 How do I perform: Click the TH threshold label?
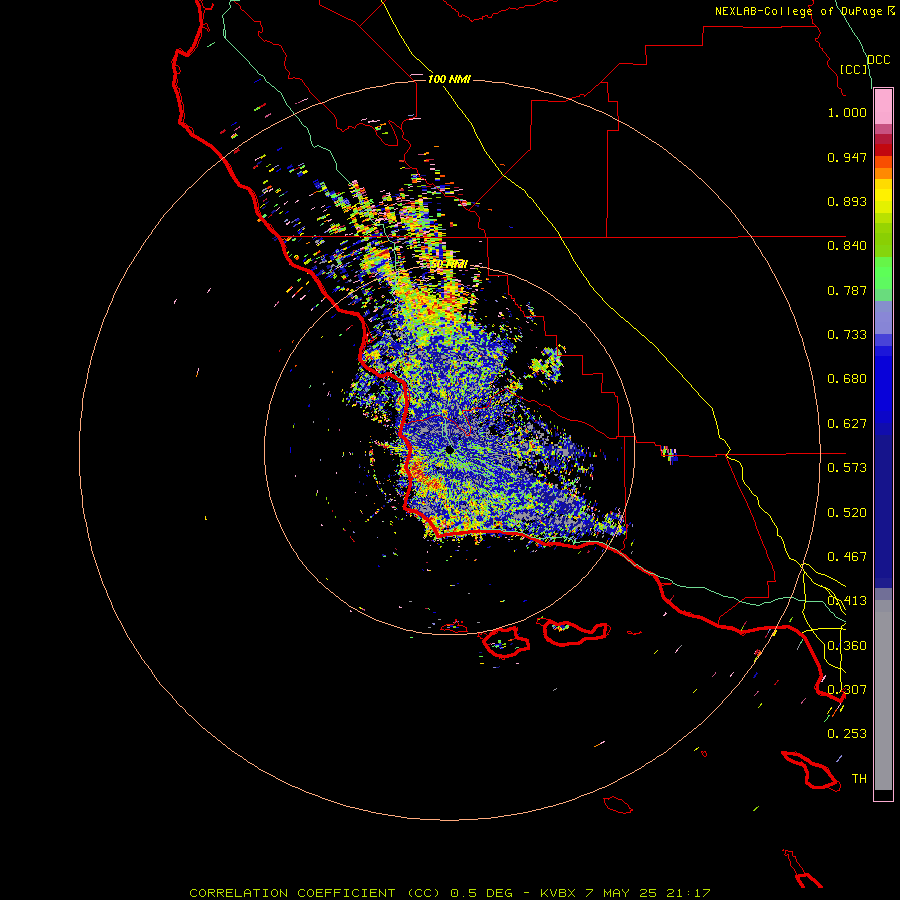[859, 779]
